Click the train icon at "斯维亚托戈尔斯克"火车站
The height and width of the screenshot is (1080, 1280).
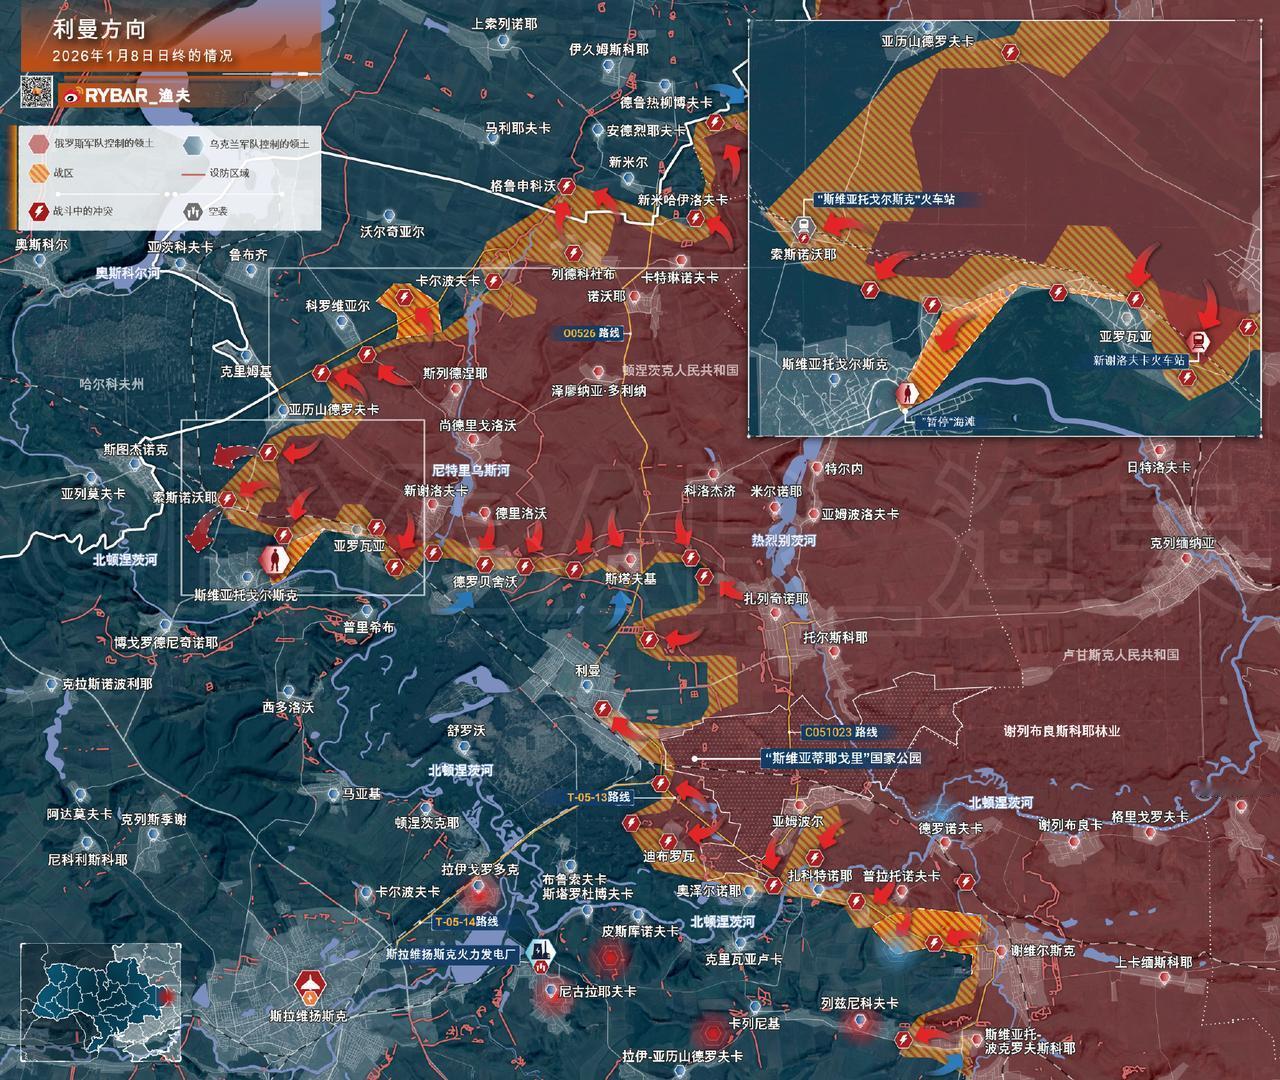[803, 228]
